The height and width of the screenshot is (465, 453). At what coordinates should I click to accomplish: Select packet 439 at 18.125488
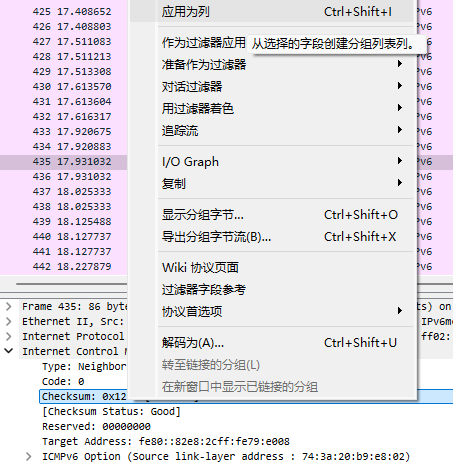point(63,222)
